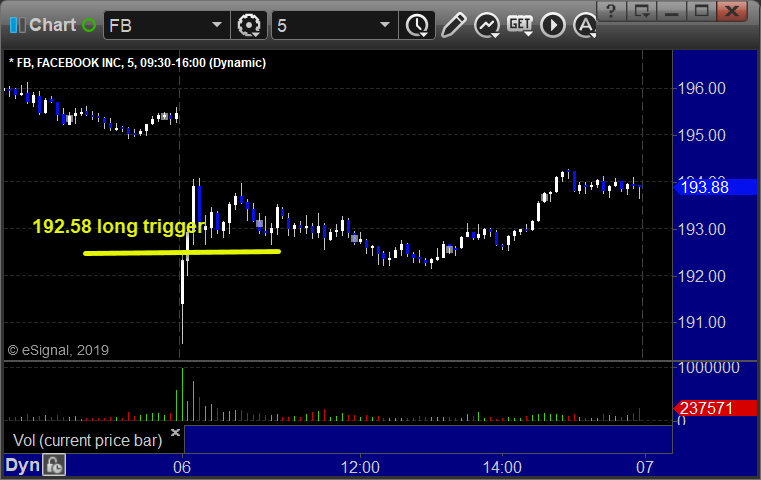Select the yellow trigger line on chart

coord(182,252)
